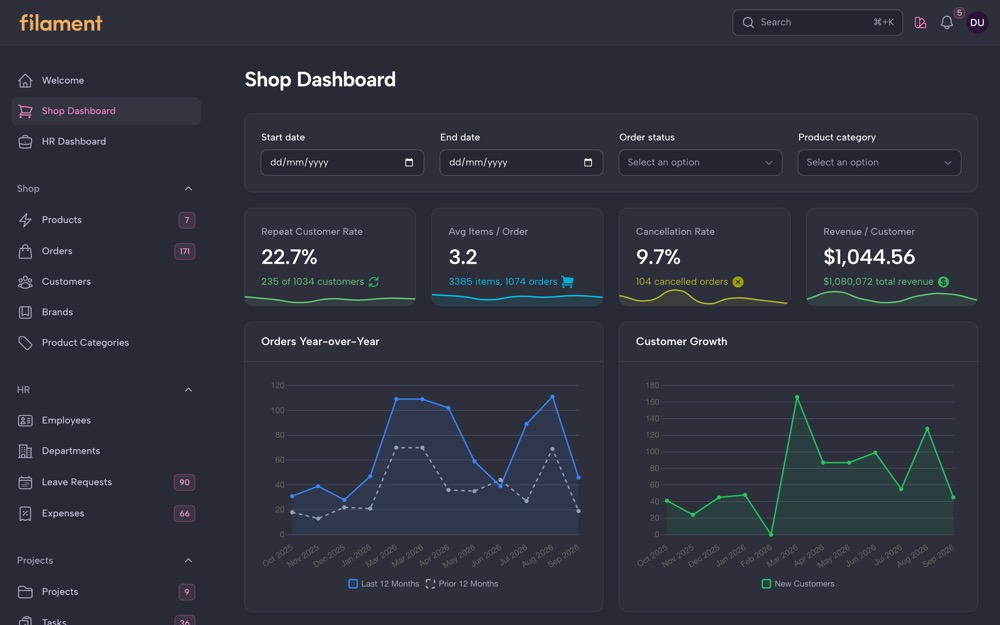The width and height of the screenshot is (1000, 625).
Task: Collapse the Shop navigation group
Action: point(188,189)
